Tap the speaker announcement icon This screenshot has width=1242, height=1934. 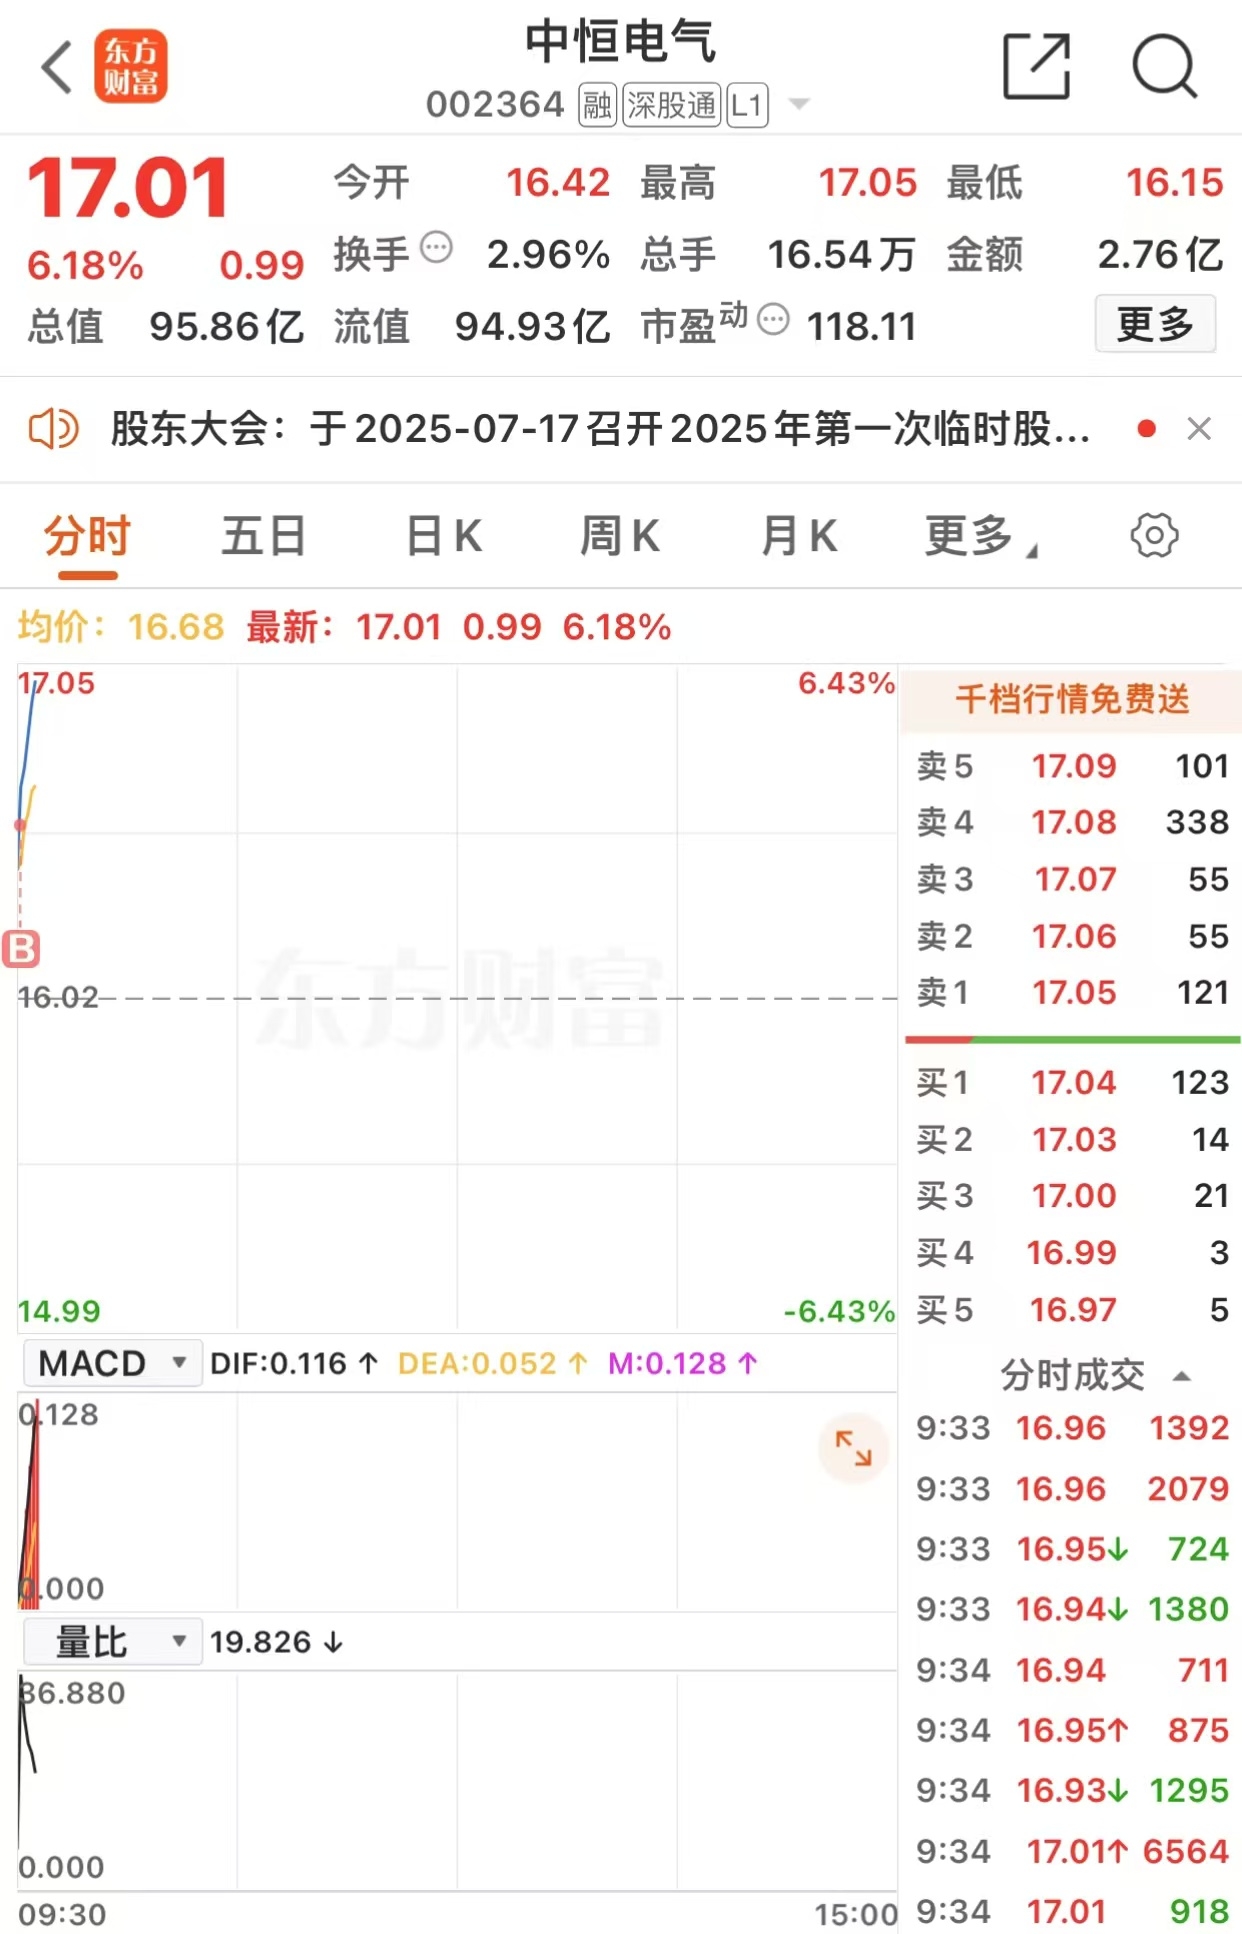pos(53,429)
